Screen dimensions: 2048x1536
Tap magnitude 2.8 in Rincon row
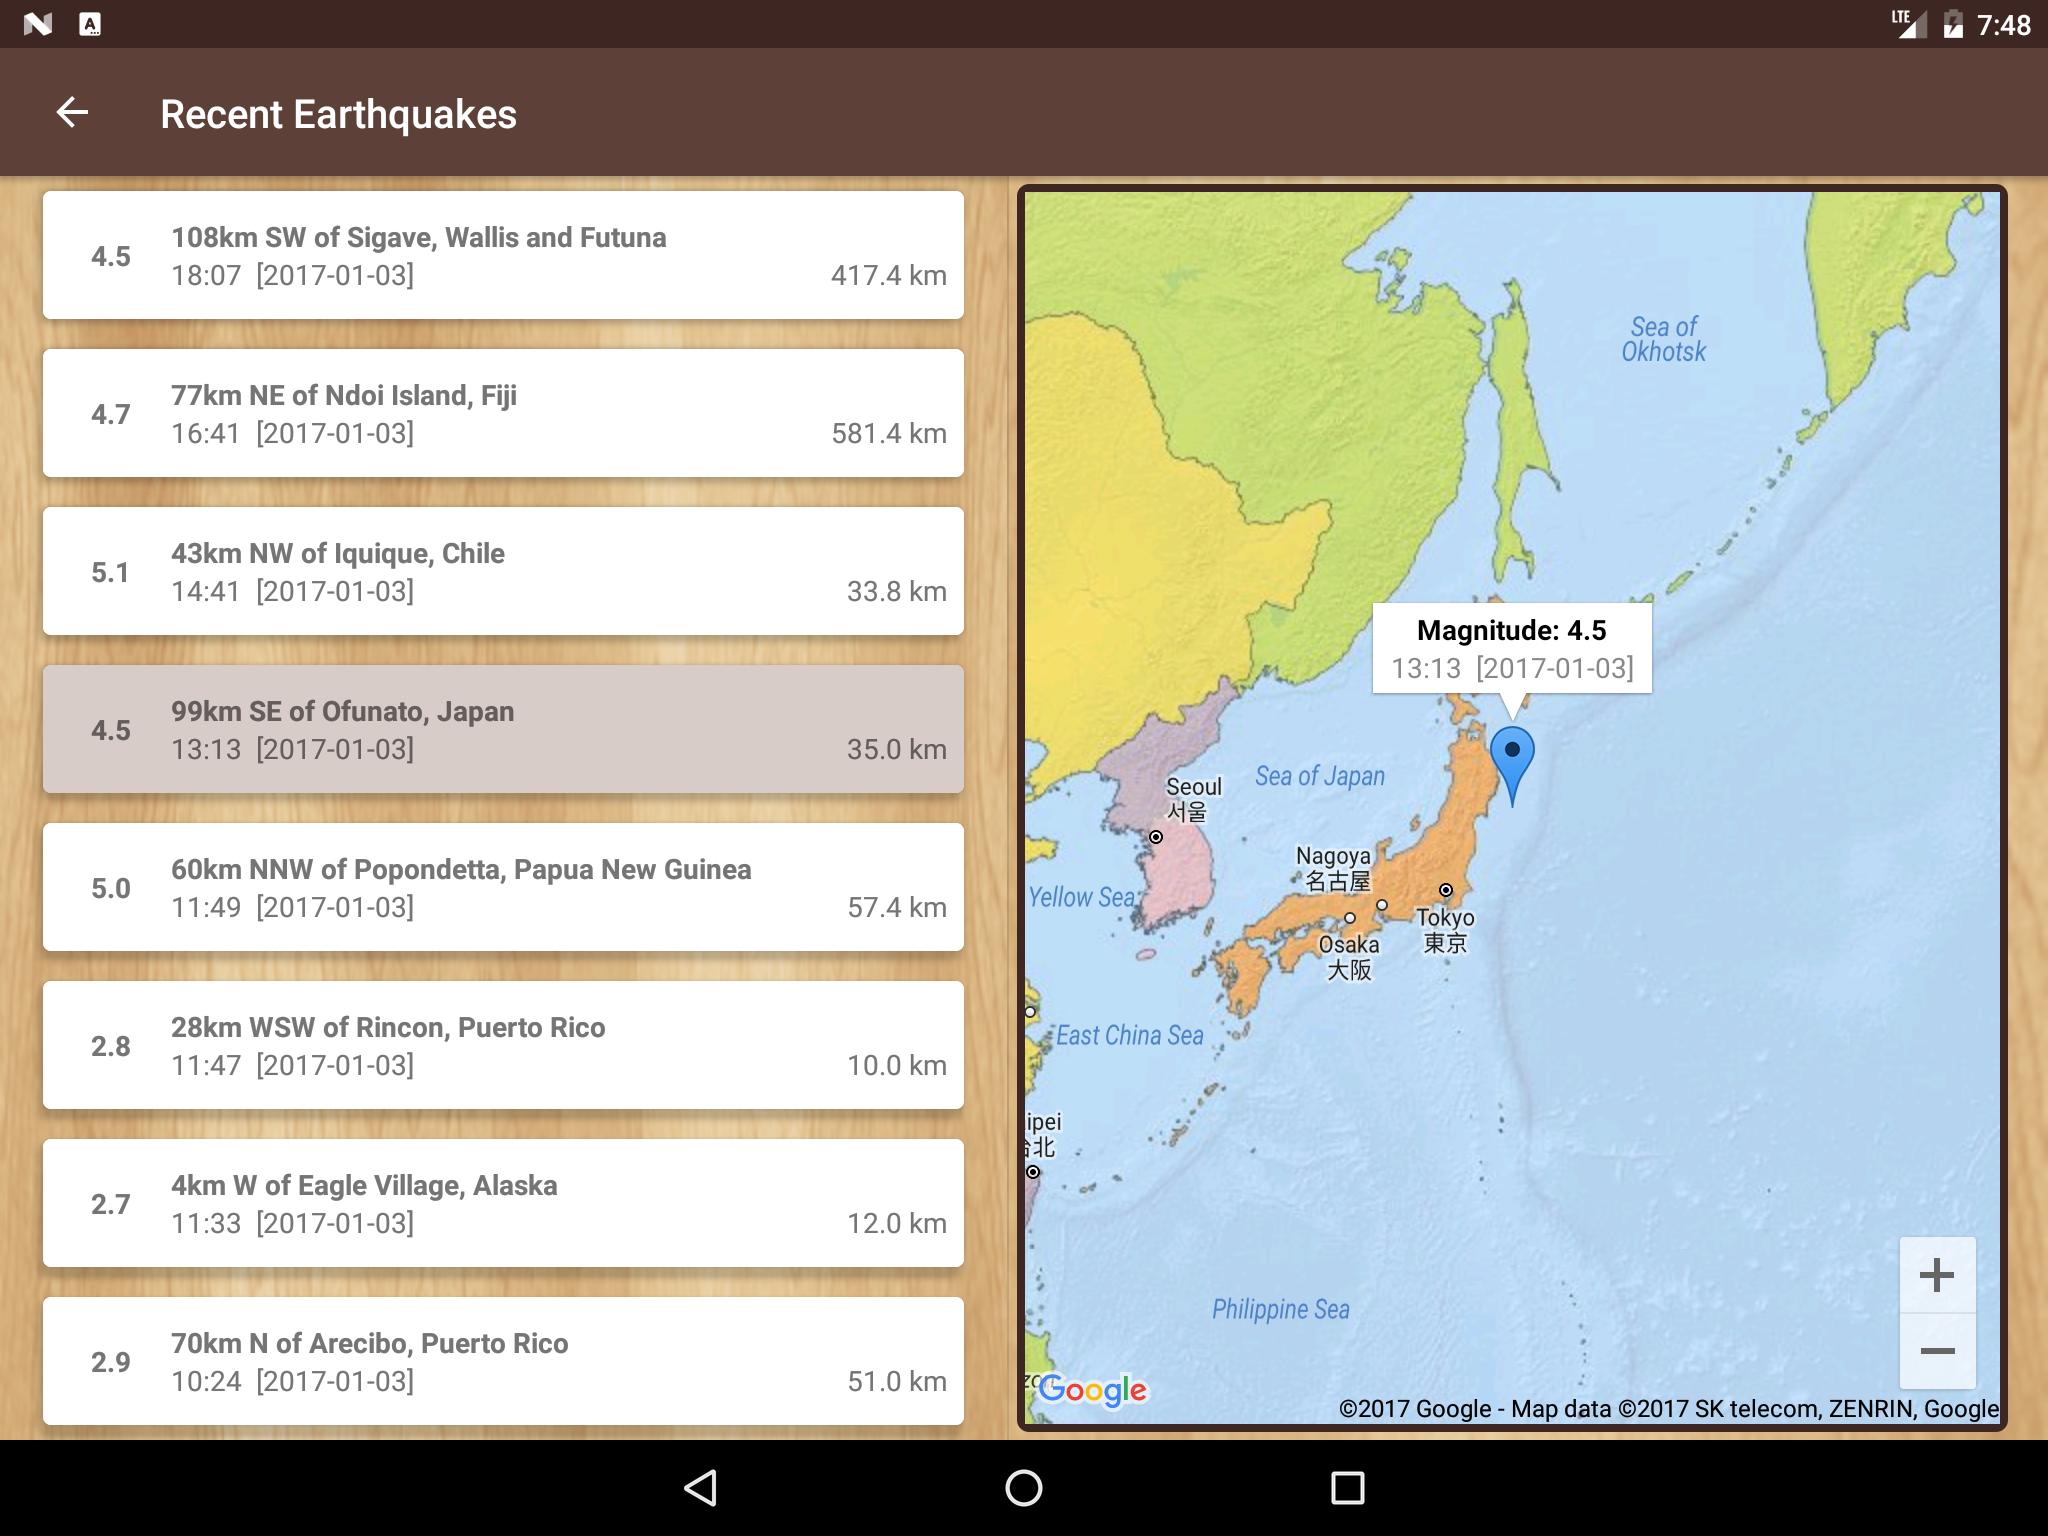[x=110, y=1046]
